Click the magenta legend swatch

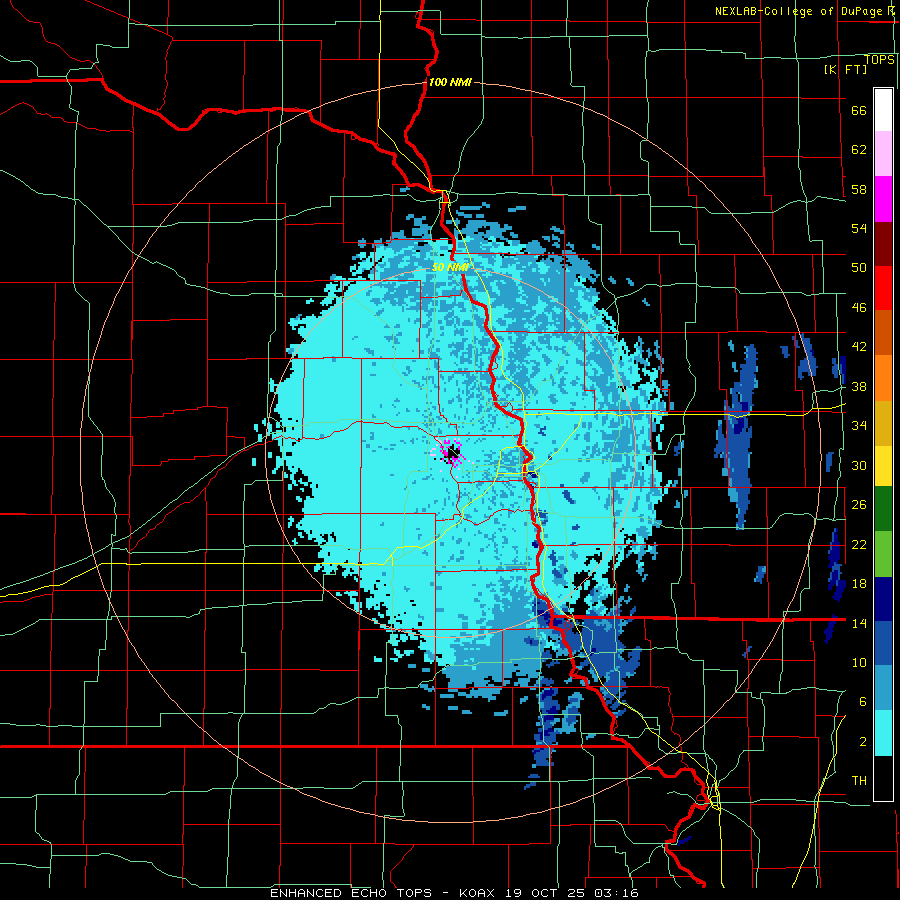[883, 199]
